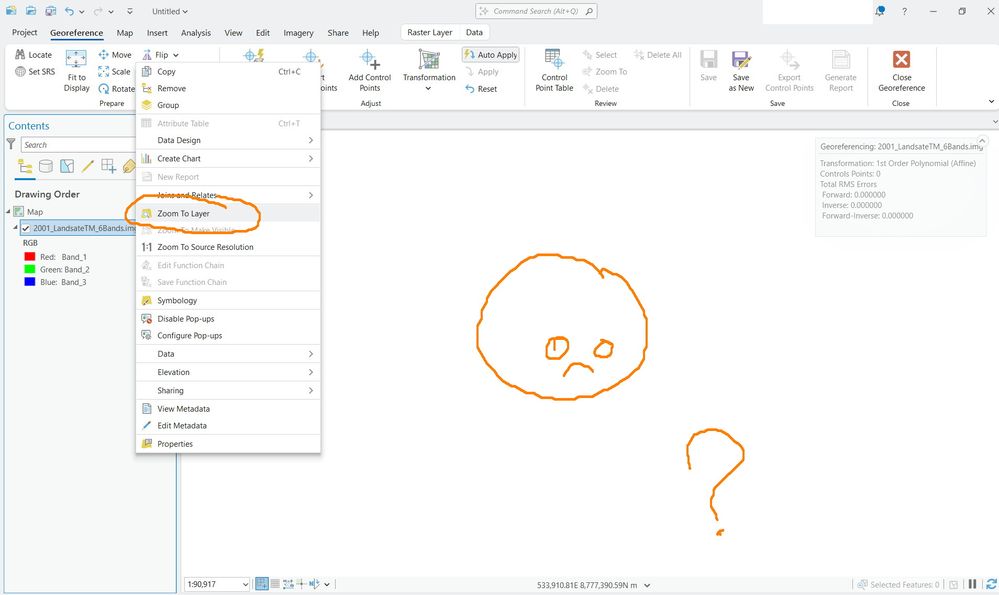
Task: Click the Close Georeference button
Action: click(x=902, y=71)
